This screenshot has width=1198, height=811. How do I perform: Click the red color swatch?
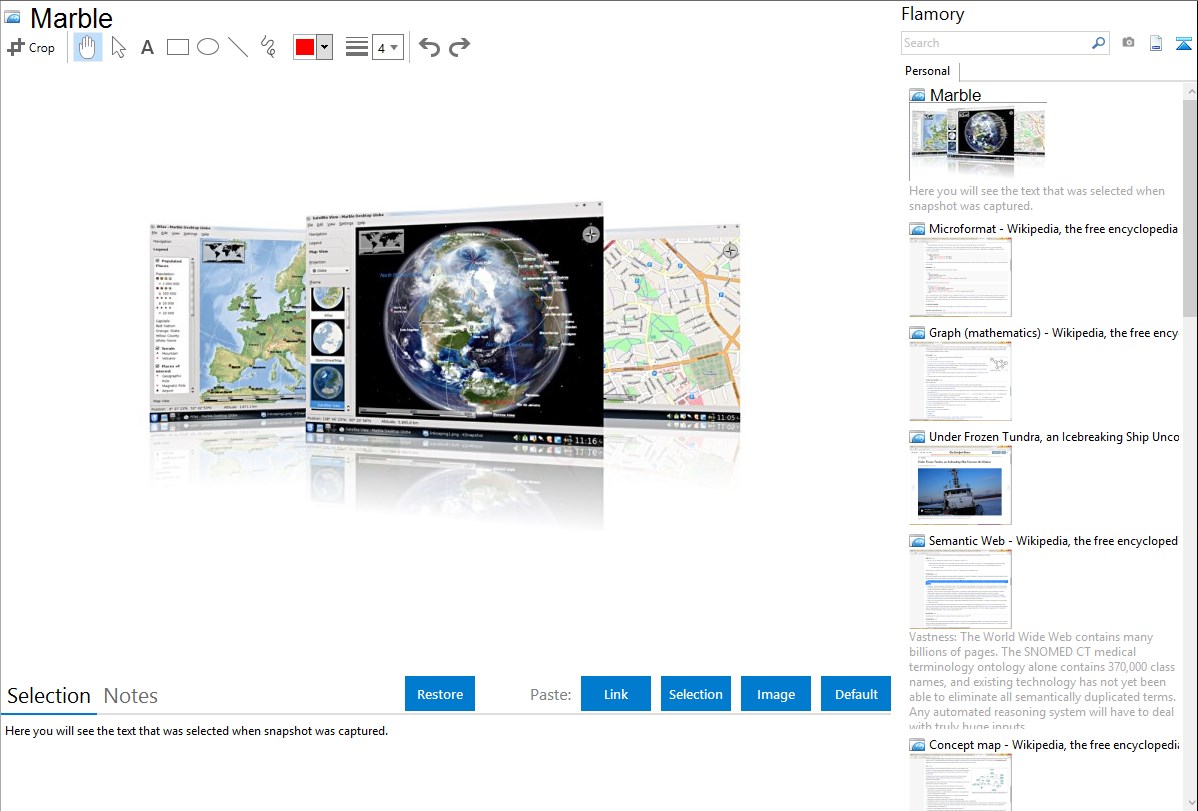(305, 47)
